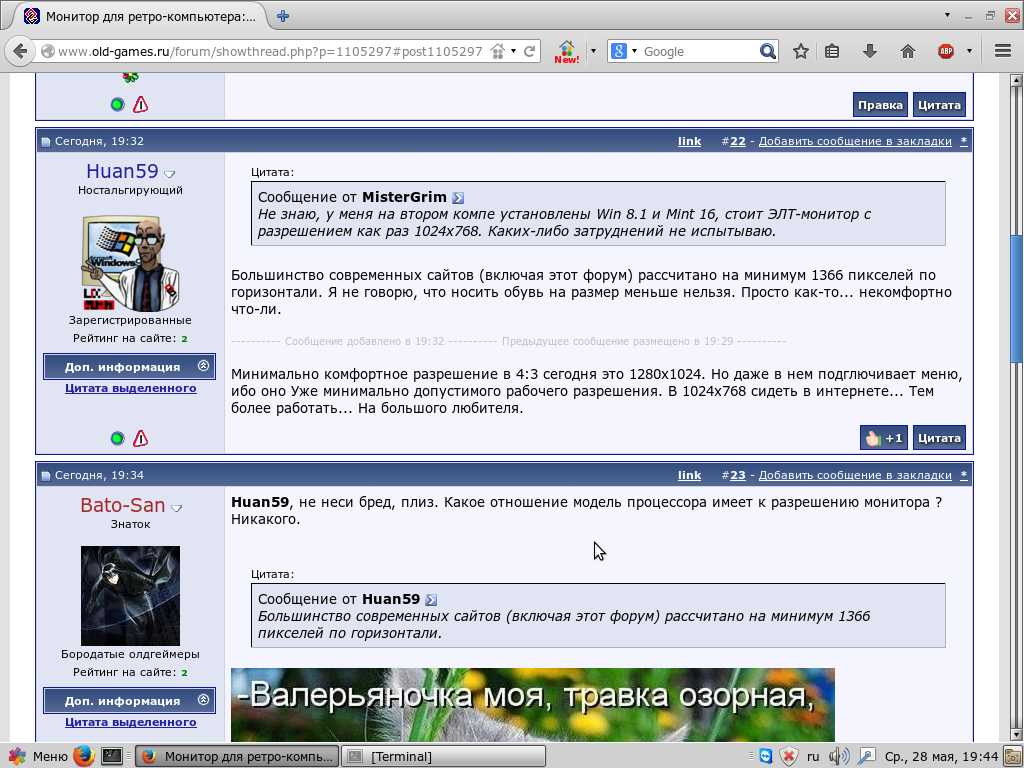Click the post #22 status icon by 'Сегодня, 19:32'

pos(46,142)
